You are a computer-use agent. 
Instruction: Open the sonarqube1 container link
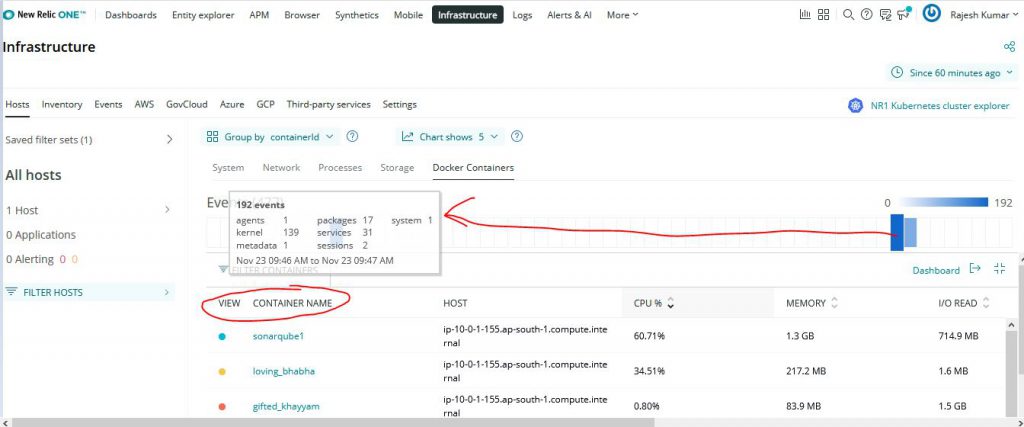(x=278, y=336)
